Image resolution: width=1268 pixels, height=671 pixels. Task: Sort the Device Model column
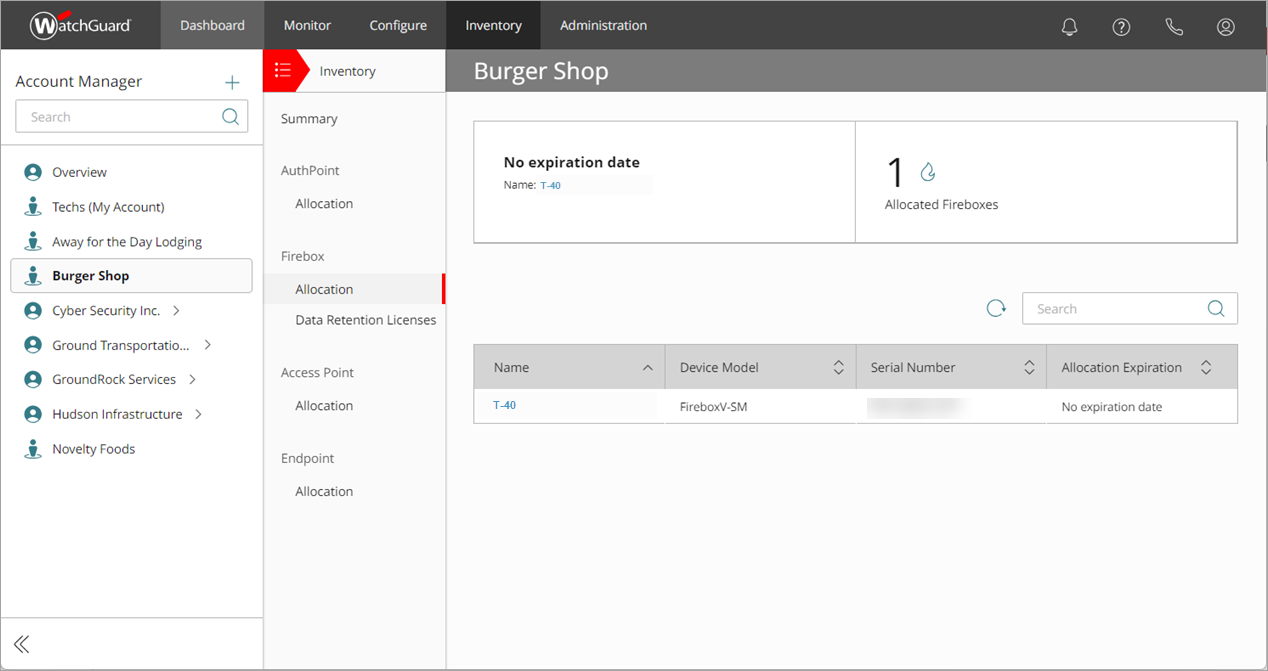(839, 367)
